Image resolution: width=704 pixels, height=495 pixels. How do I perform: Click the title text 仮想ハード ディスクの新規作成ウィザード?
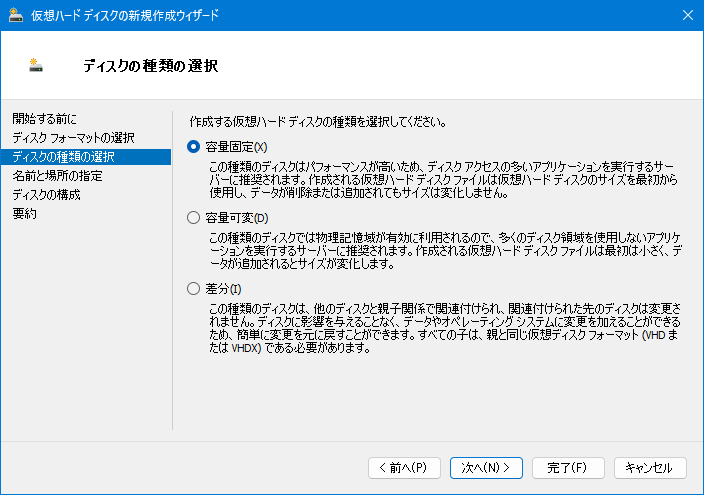click(x=124, y=15)
